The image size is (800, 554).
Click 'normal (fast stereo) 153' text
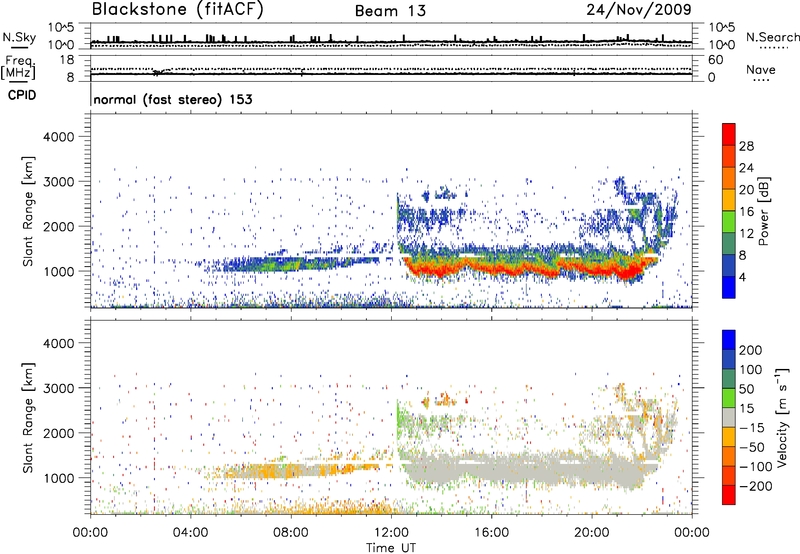(173, 100)
